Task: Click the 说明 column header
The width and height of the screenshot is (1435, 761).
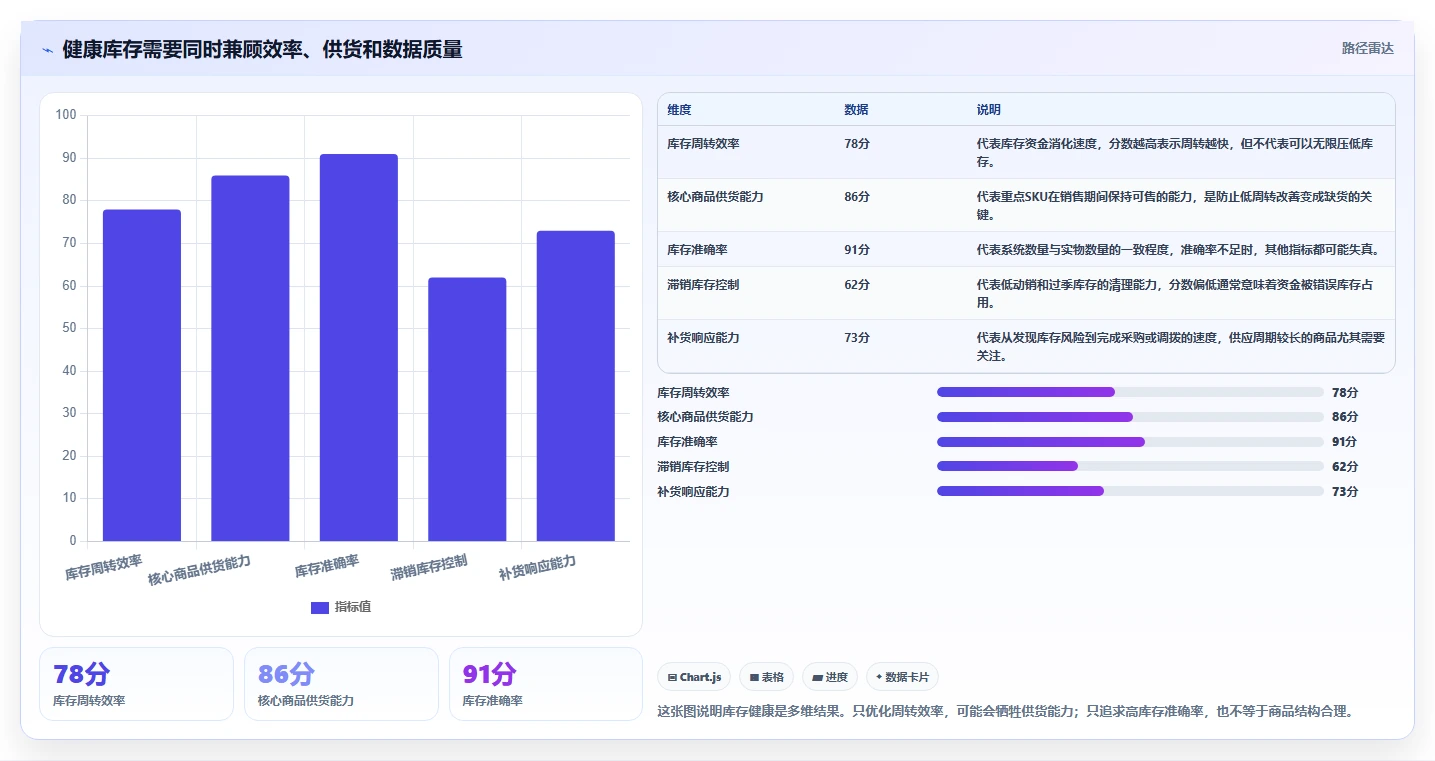Action: pyautogui.click(x=989, y=110)
